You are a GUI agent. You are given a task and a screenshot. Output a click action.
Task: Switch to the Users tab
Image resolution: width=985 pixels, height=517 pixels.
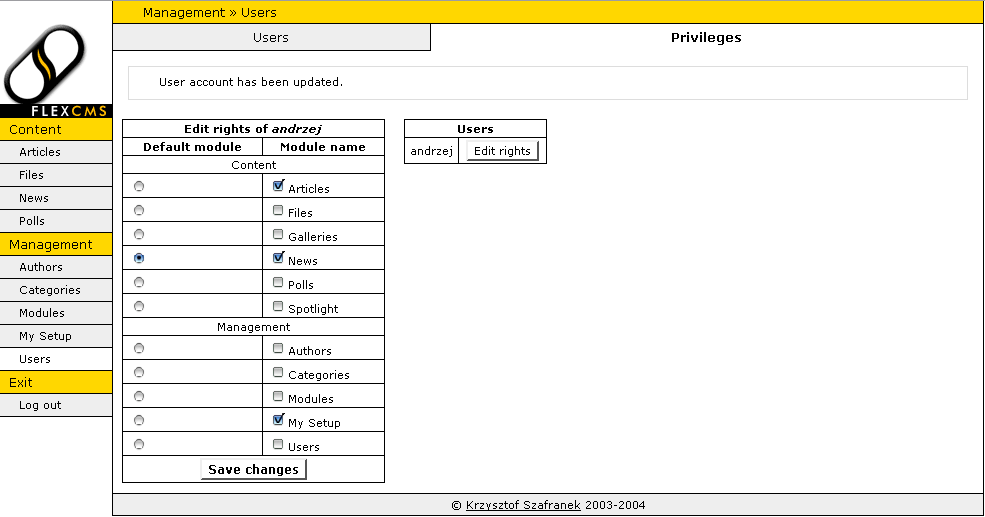(x=271, y=38)
